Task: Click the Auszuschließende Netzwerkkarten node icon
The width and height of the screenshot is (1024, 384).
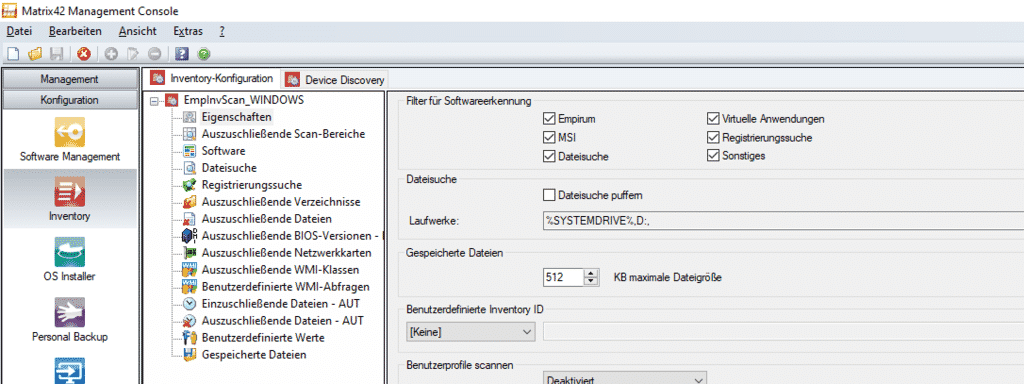Action: [190, 253]
